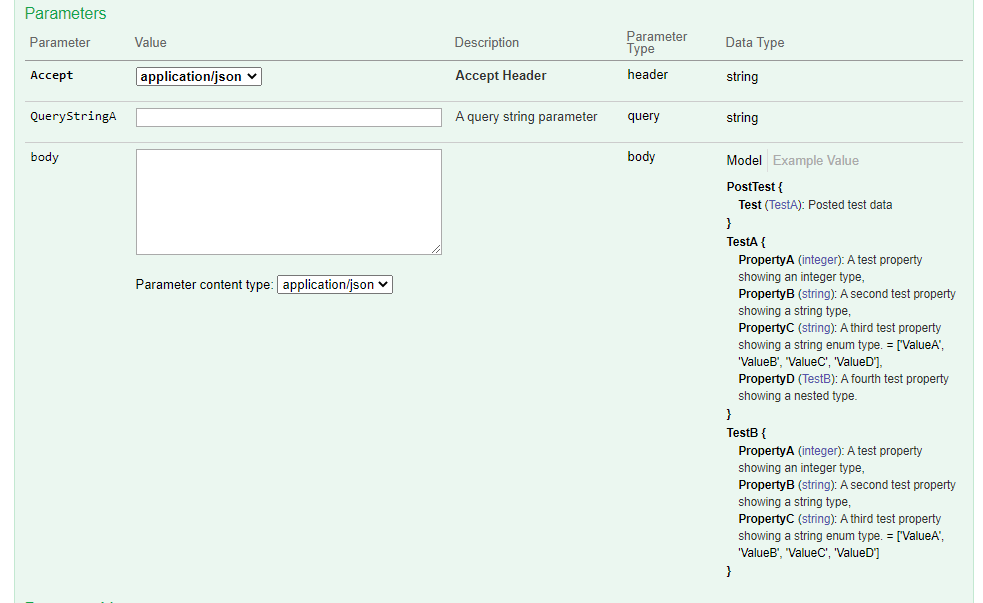
Task: Select the Model tab
Action: (x=744, y=160)
